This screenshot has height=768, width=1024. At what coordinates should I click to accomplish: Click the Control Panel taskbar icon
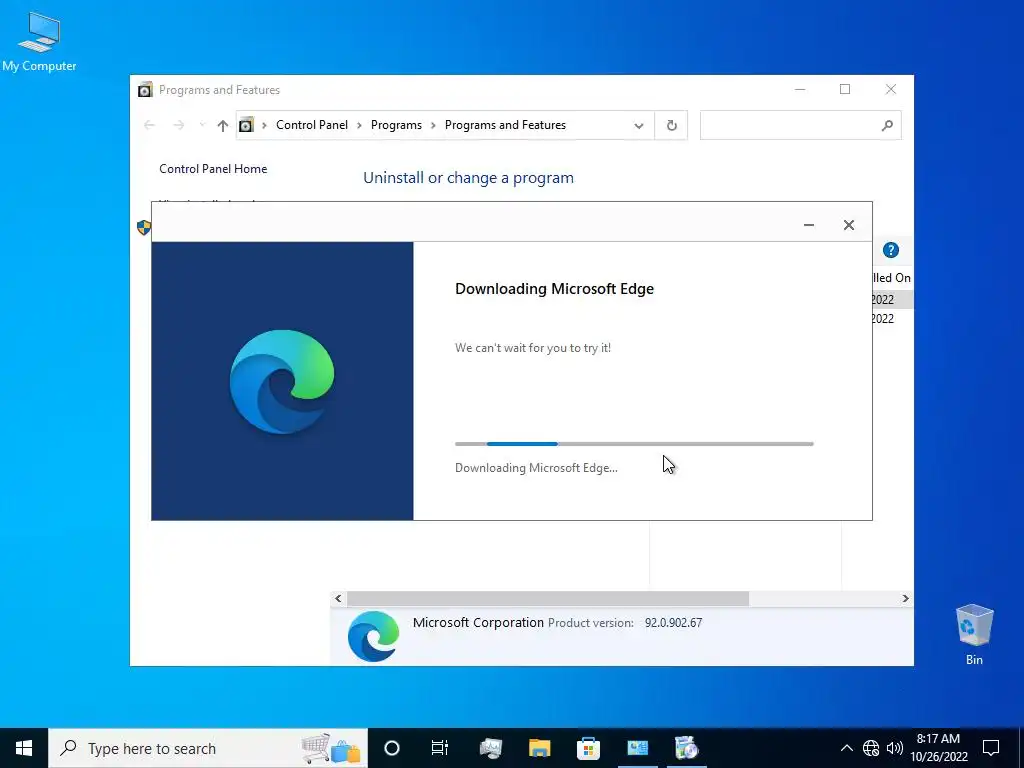pos(637,748)
